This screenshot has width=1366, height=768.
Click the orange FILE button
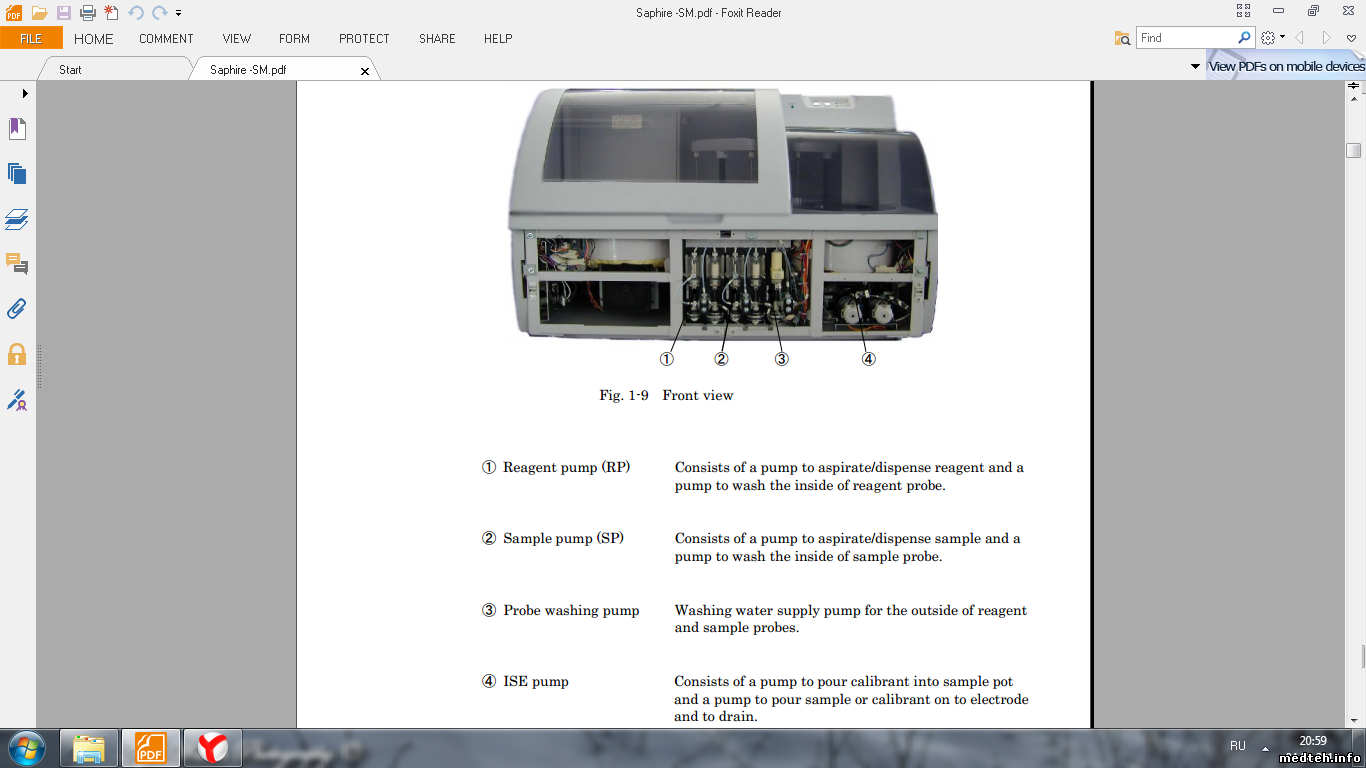31,38
